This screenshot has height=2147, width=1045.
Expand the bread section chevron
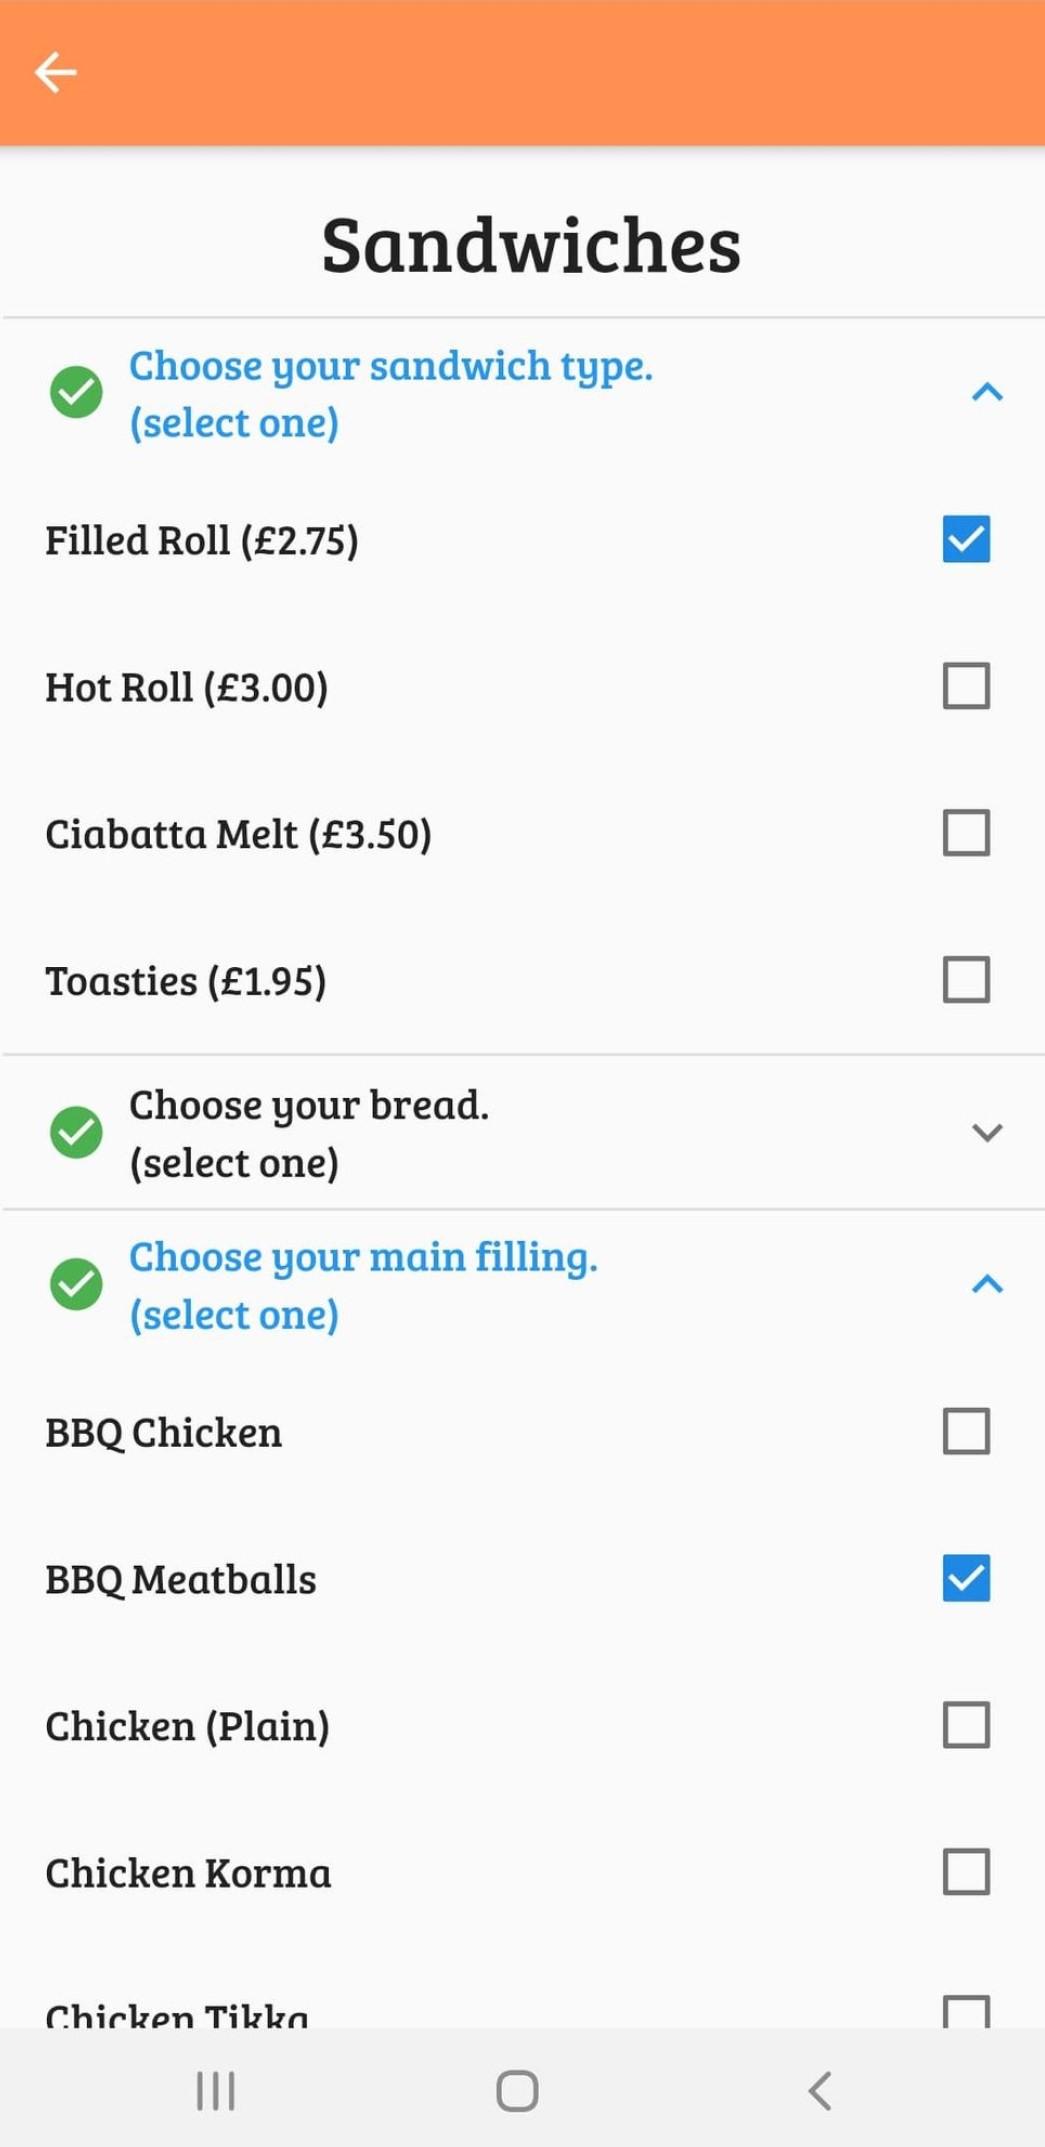pos(987,1132)
